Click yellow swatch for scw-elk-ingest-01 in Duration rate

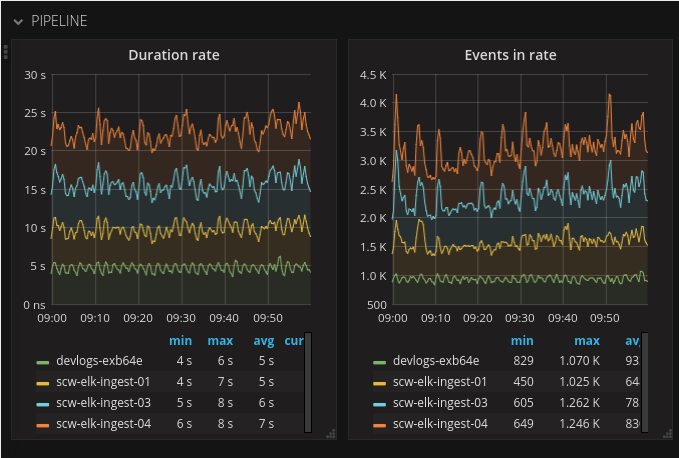(43, 383)
